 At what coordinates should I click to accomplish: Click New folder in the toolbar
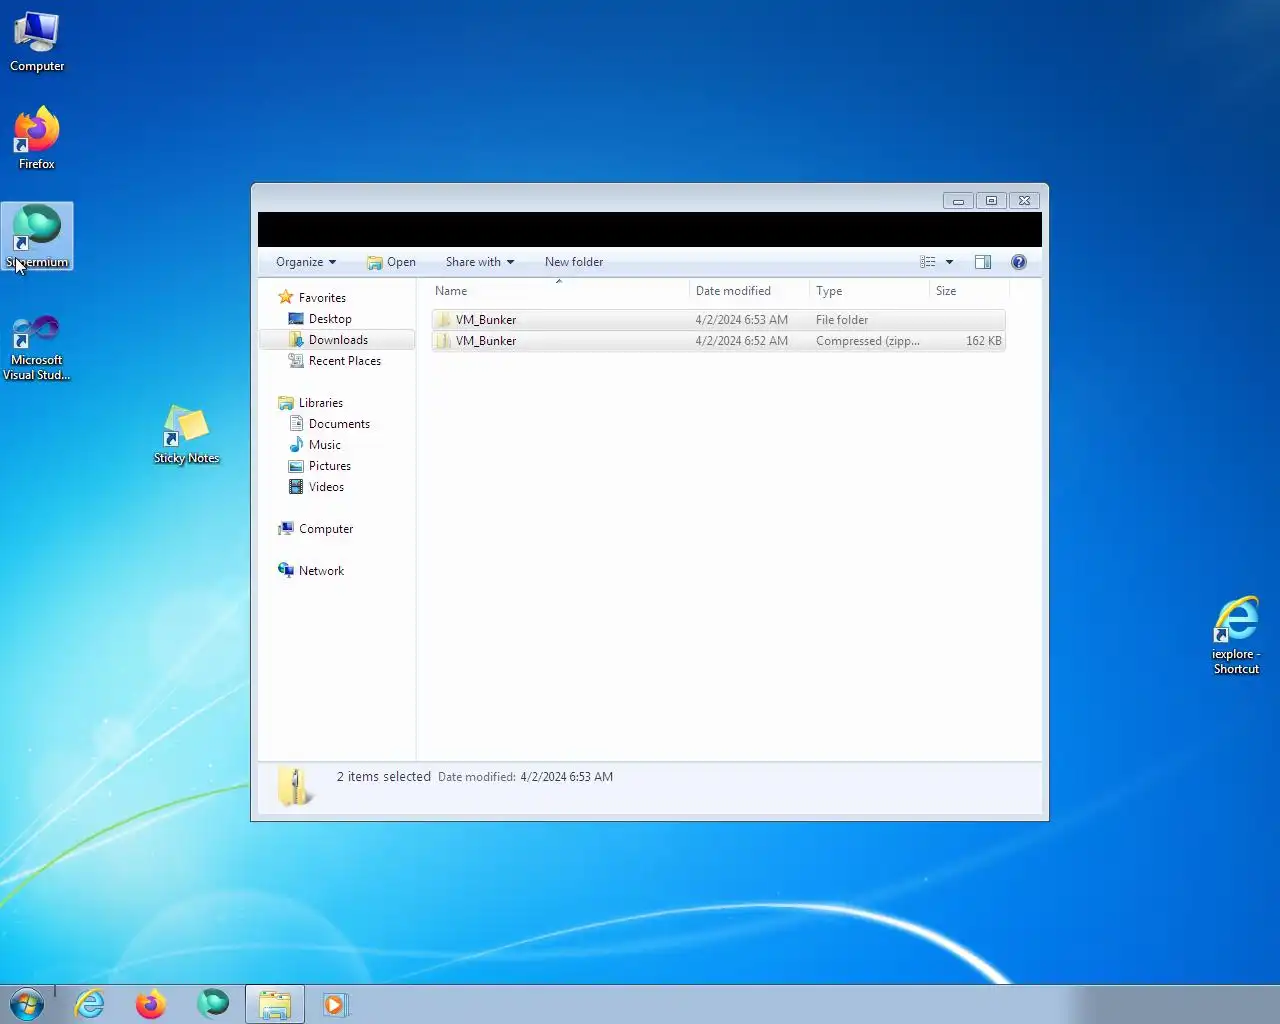(x=574, y=262)
